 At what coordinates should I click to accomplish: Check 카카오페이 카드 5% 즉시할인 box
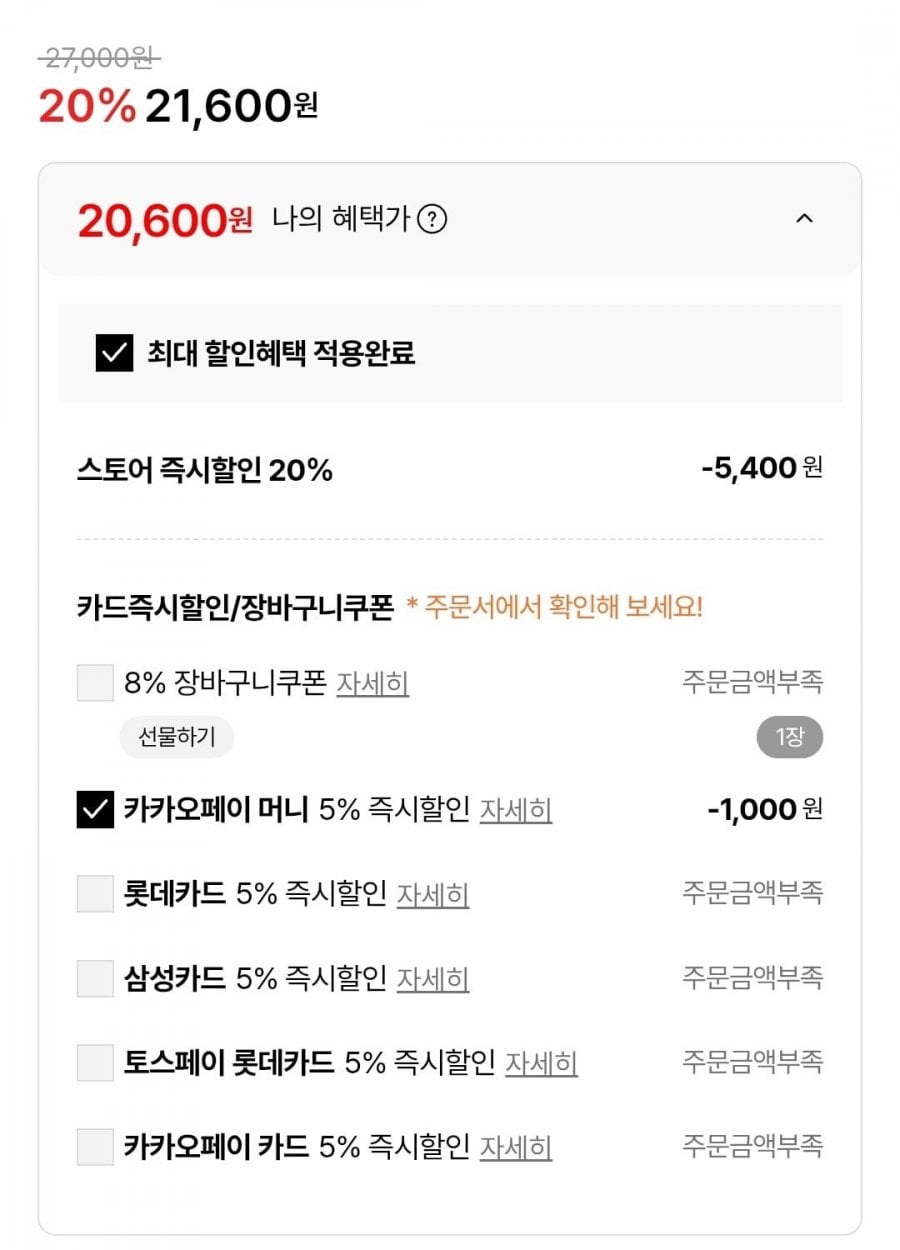pyautogui.click(x=95, y=1146)
